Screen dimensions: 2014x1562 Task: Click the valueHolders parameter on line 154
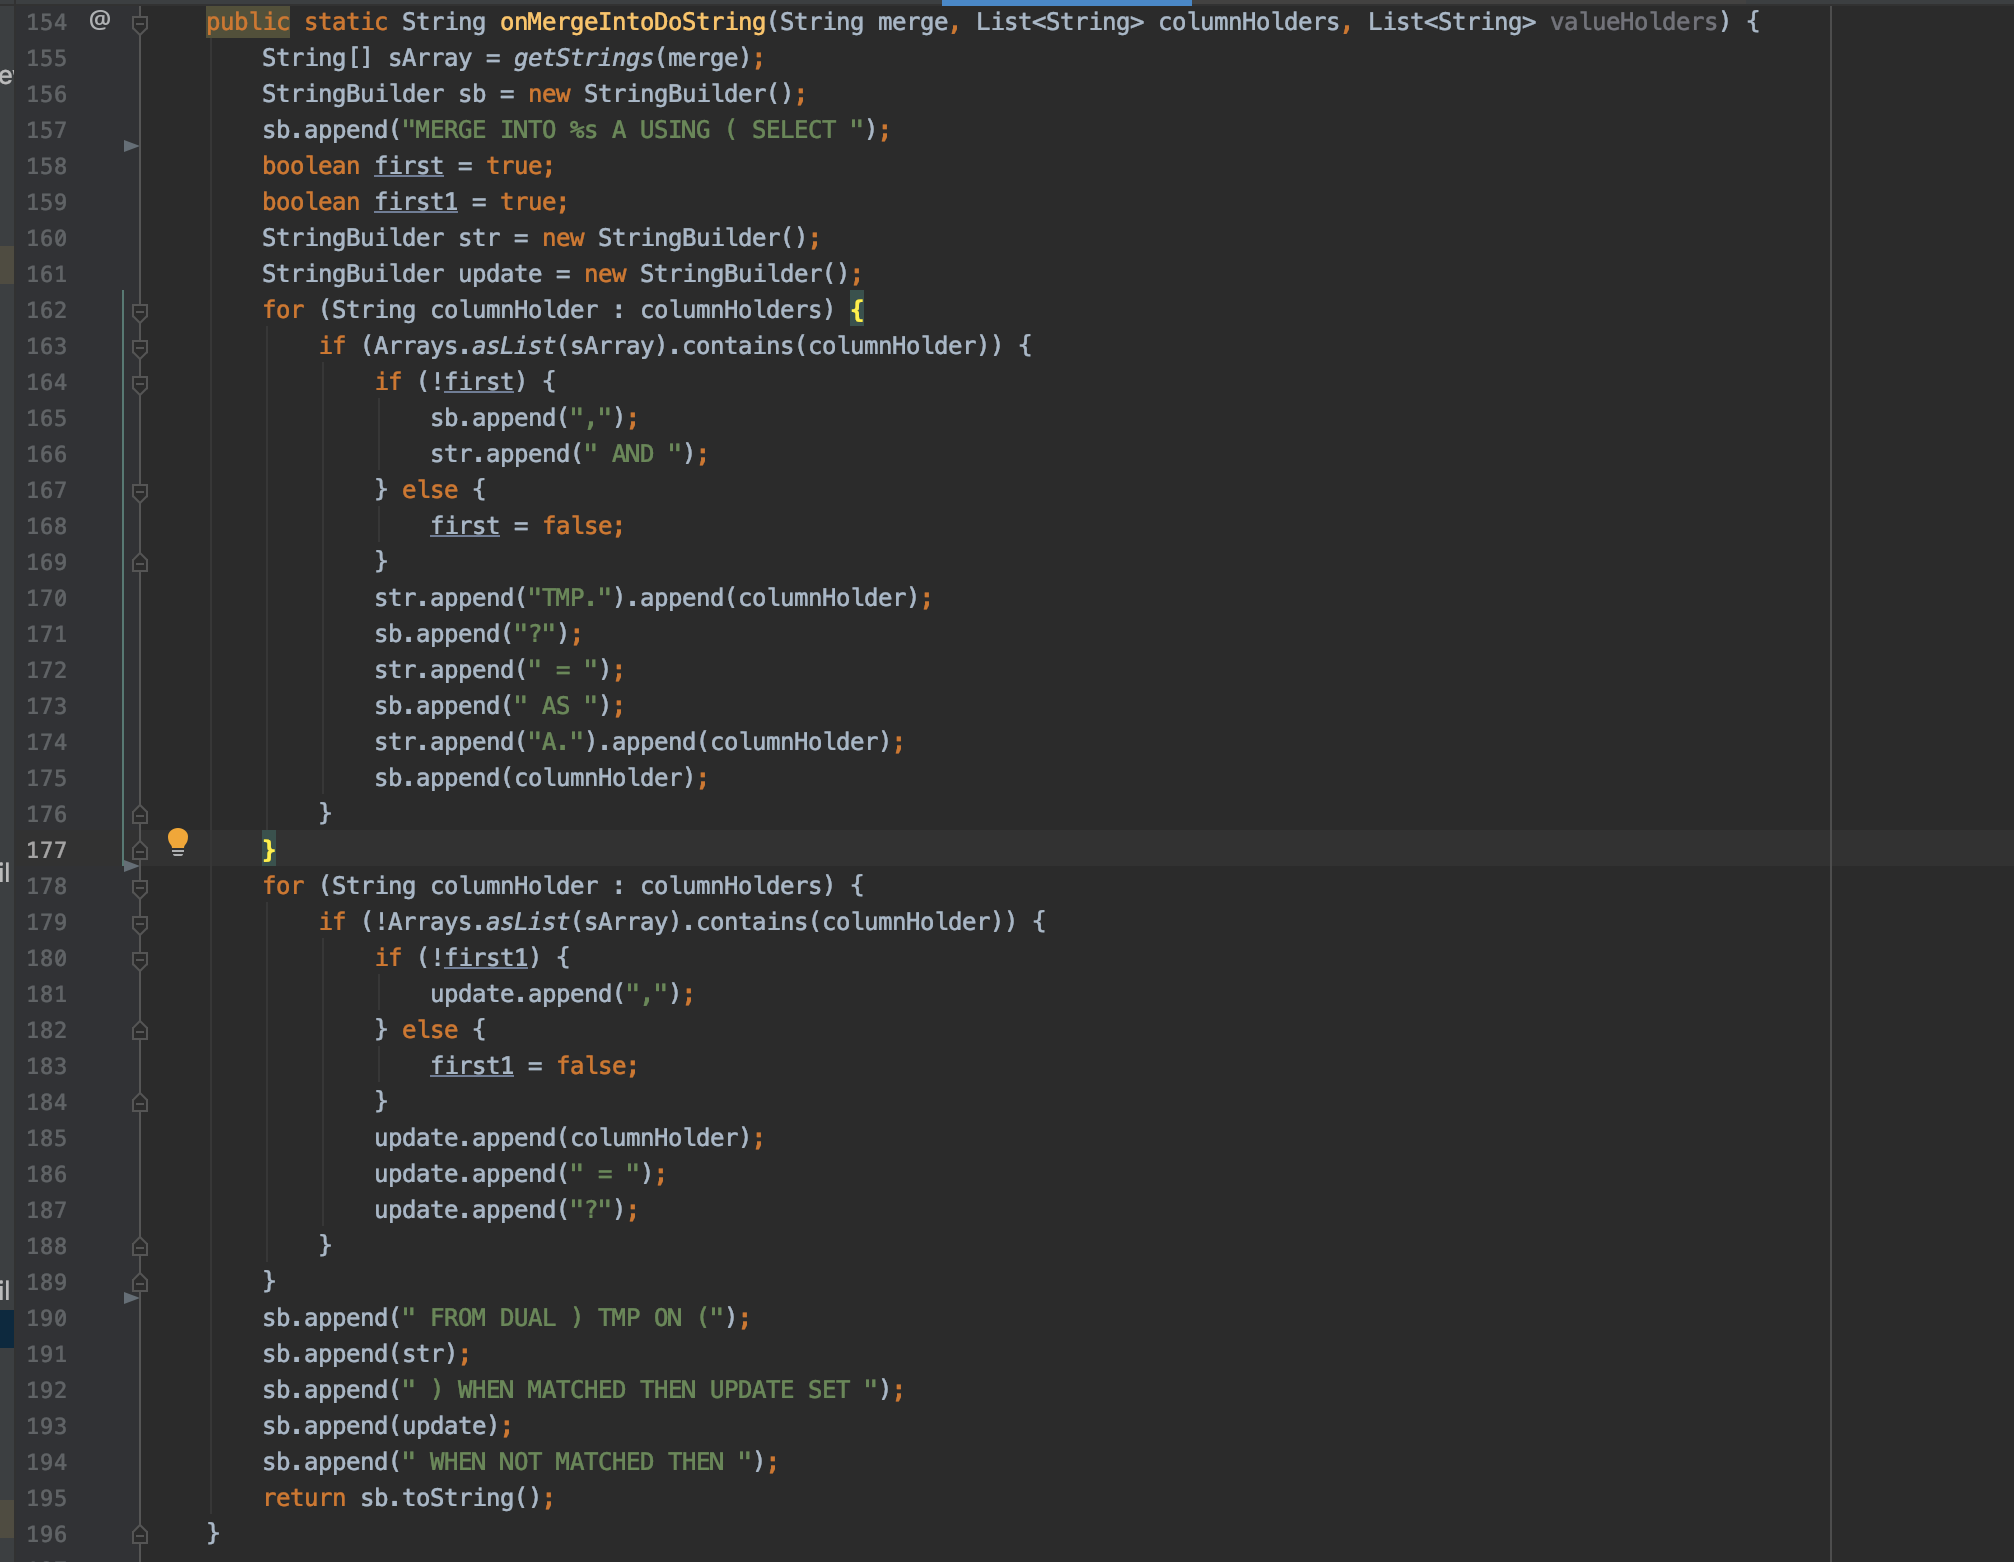click(1633, 22)
